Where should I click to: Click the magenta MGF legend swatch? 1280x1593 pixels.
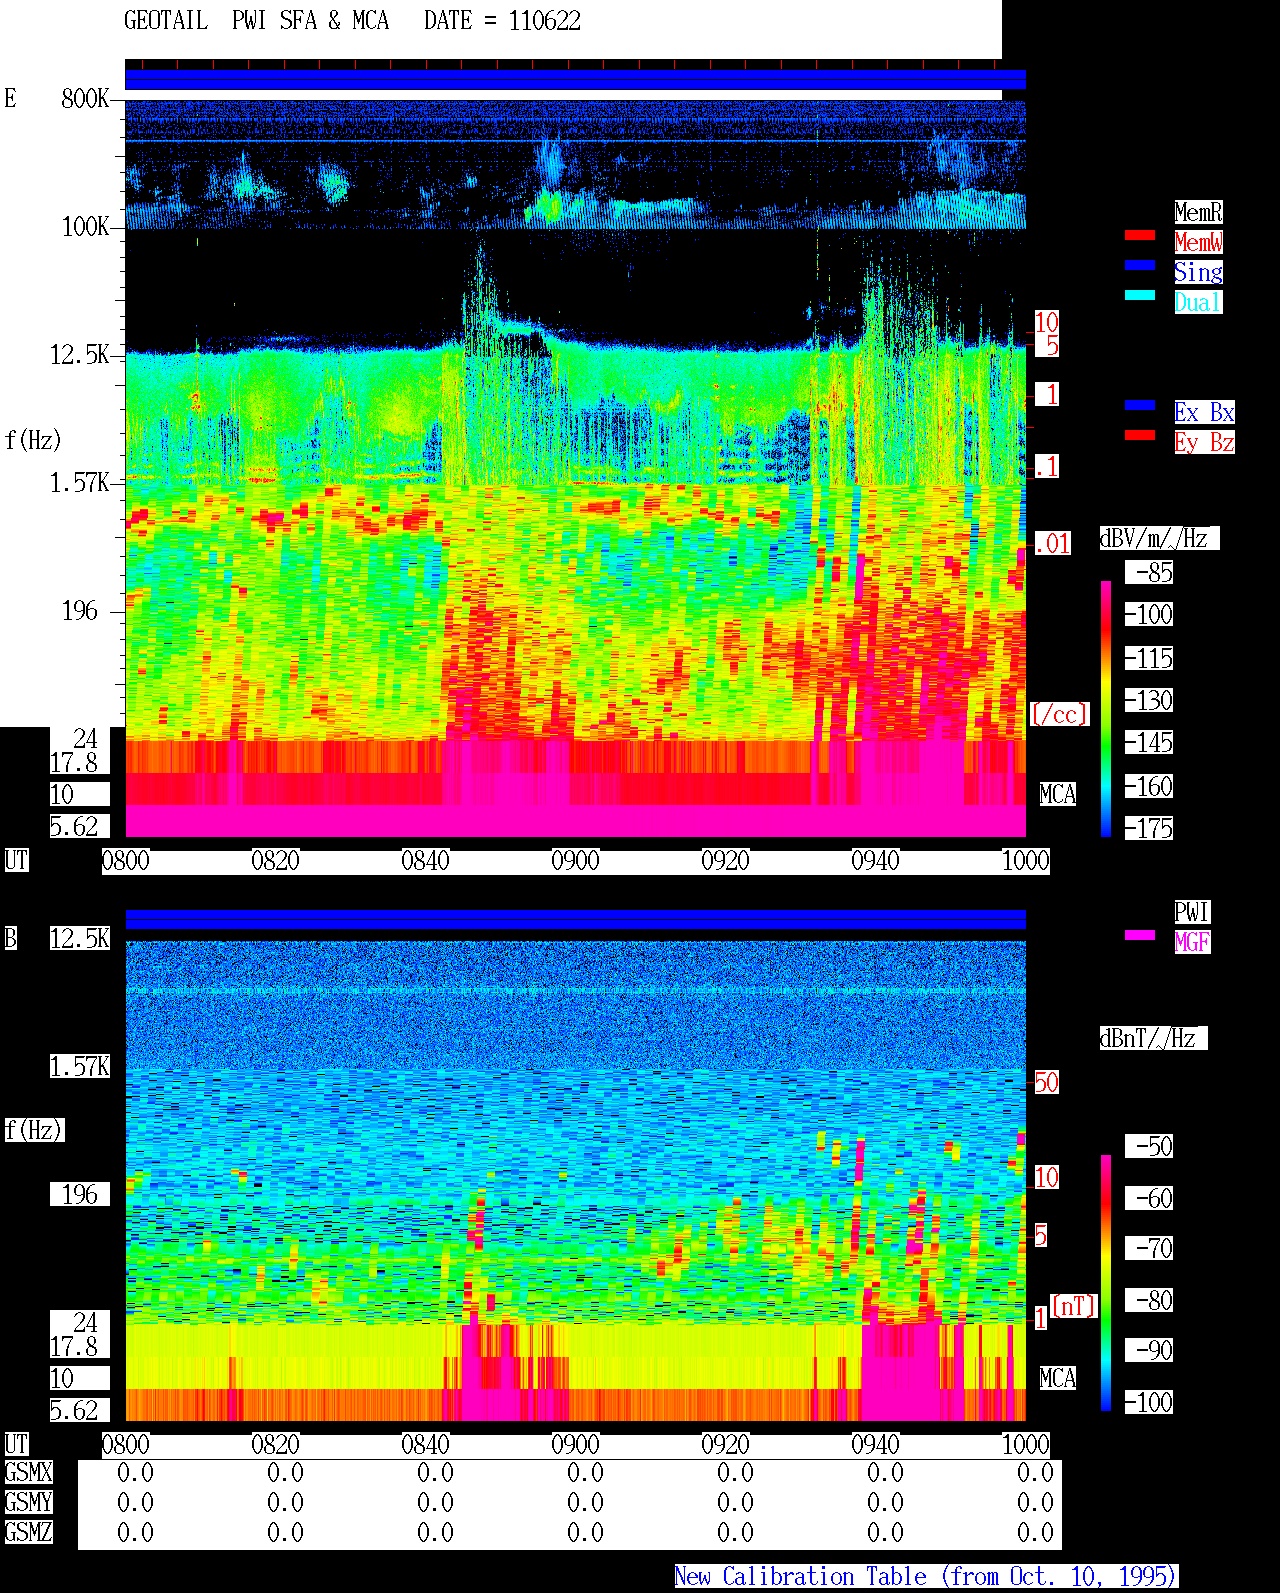point(1140,935)
